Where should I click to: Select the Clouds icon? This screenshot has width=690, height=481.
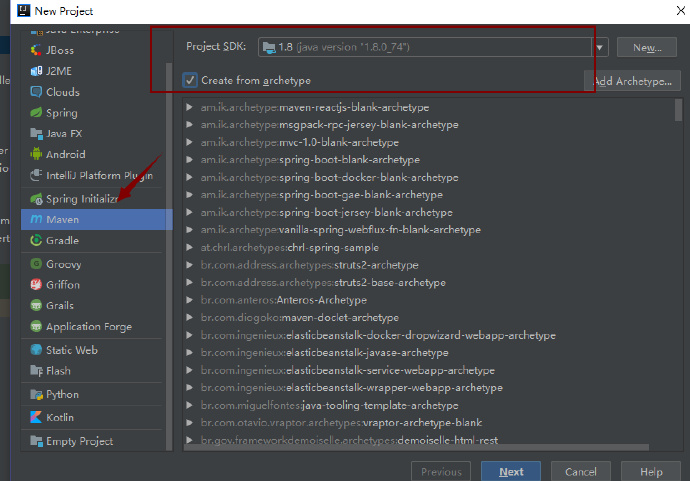[36, 92]
